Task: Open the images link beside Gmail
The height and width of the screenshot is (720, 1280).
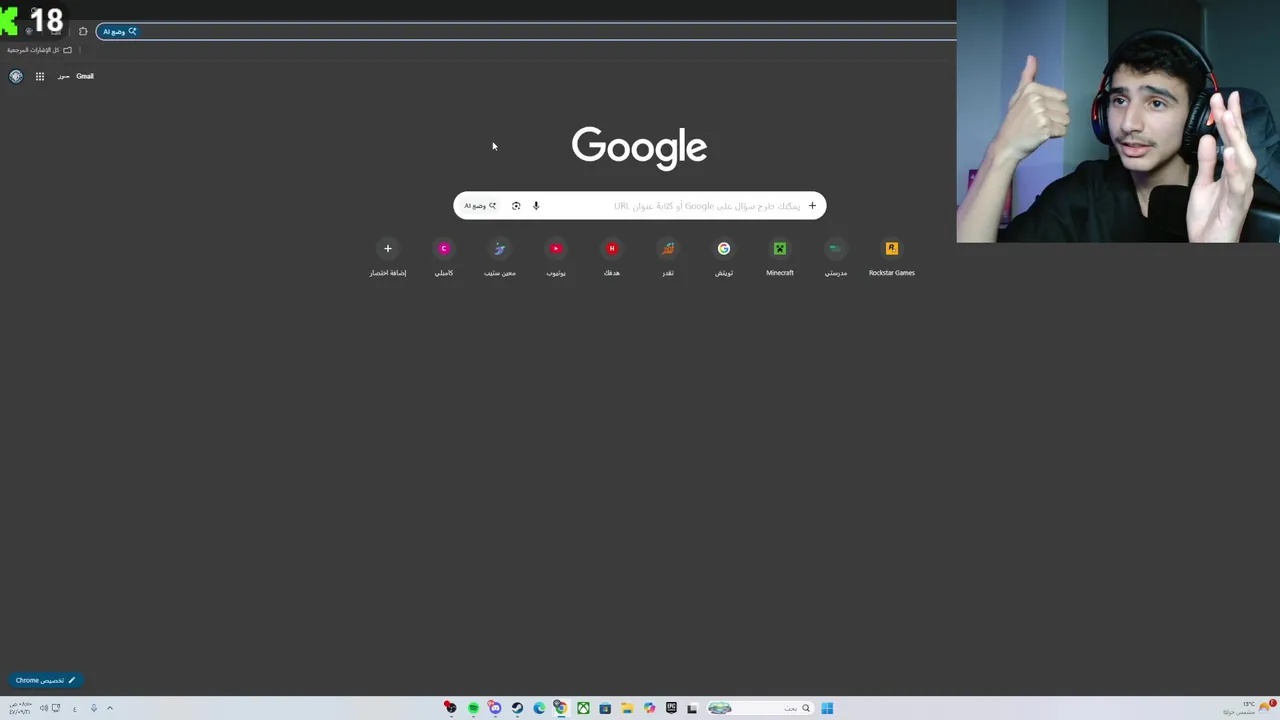Action: [x=63, y=77]
